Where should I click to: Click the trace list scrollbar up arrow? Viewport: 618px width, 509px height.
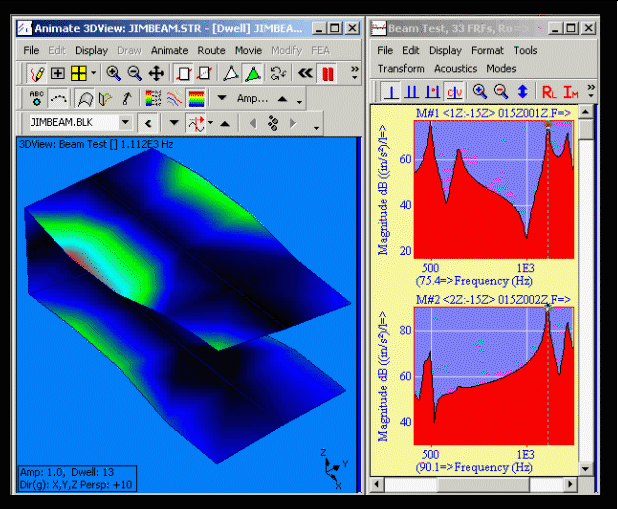click(x=585, y=113)
